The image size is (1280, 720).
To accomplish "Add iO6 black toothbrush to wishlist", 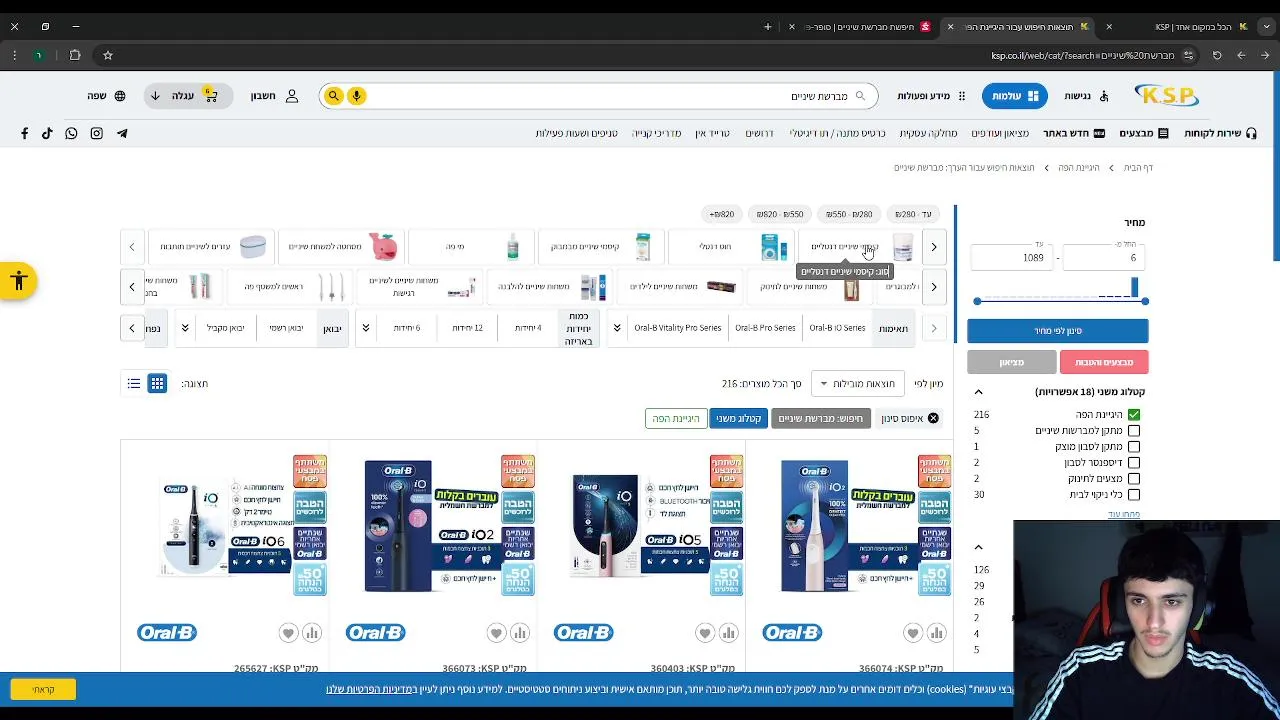I will 288,632.
